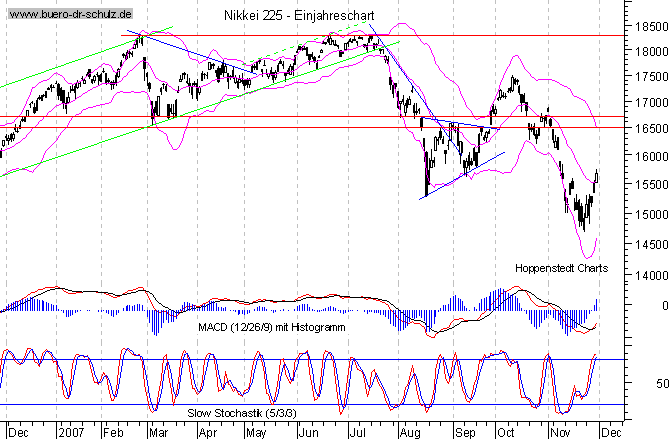672x439 pixels.
Task: Select the Mar label on the time axis
Action: point(160,434)
